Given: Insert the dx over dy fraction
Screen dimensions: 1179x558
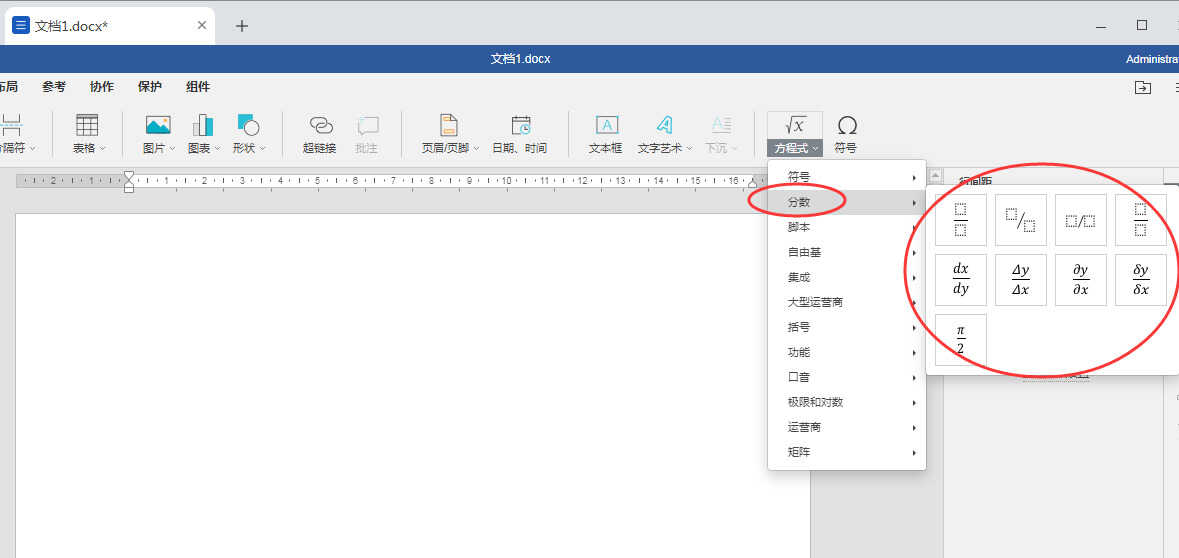Looking at the screenshot, I should [960, 280].
